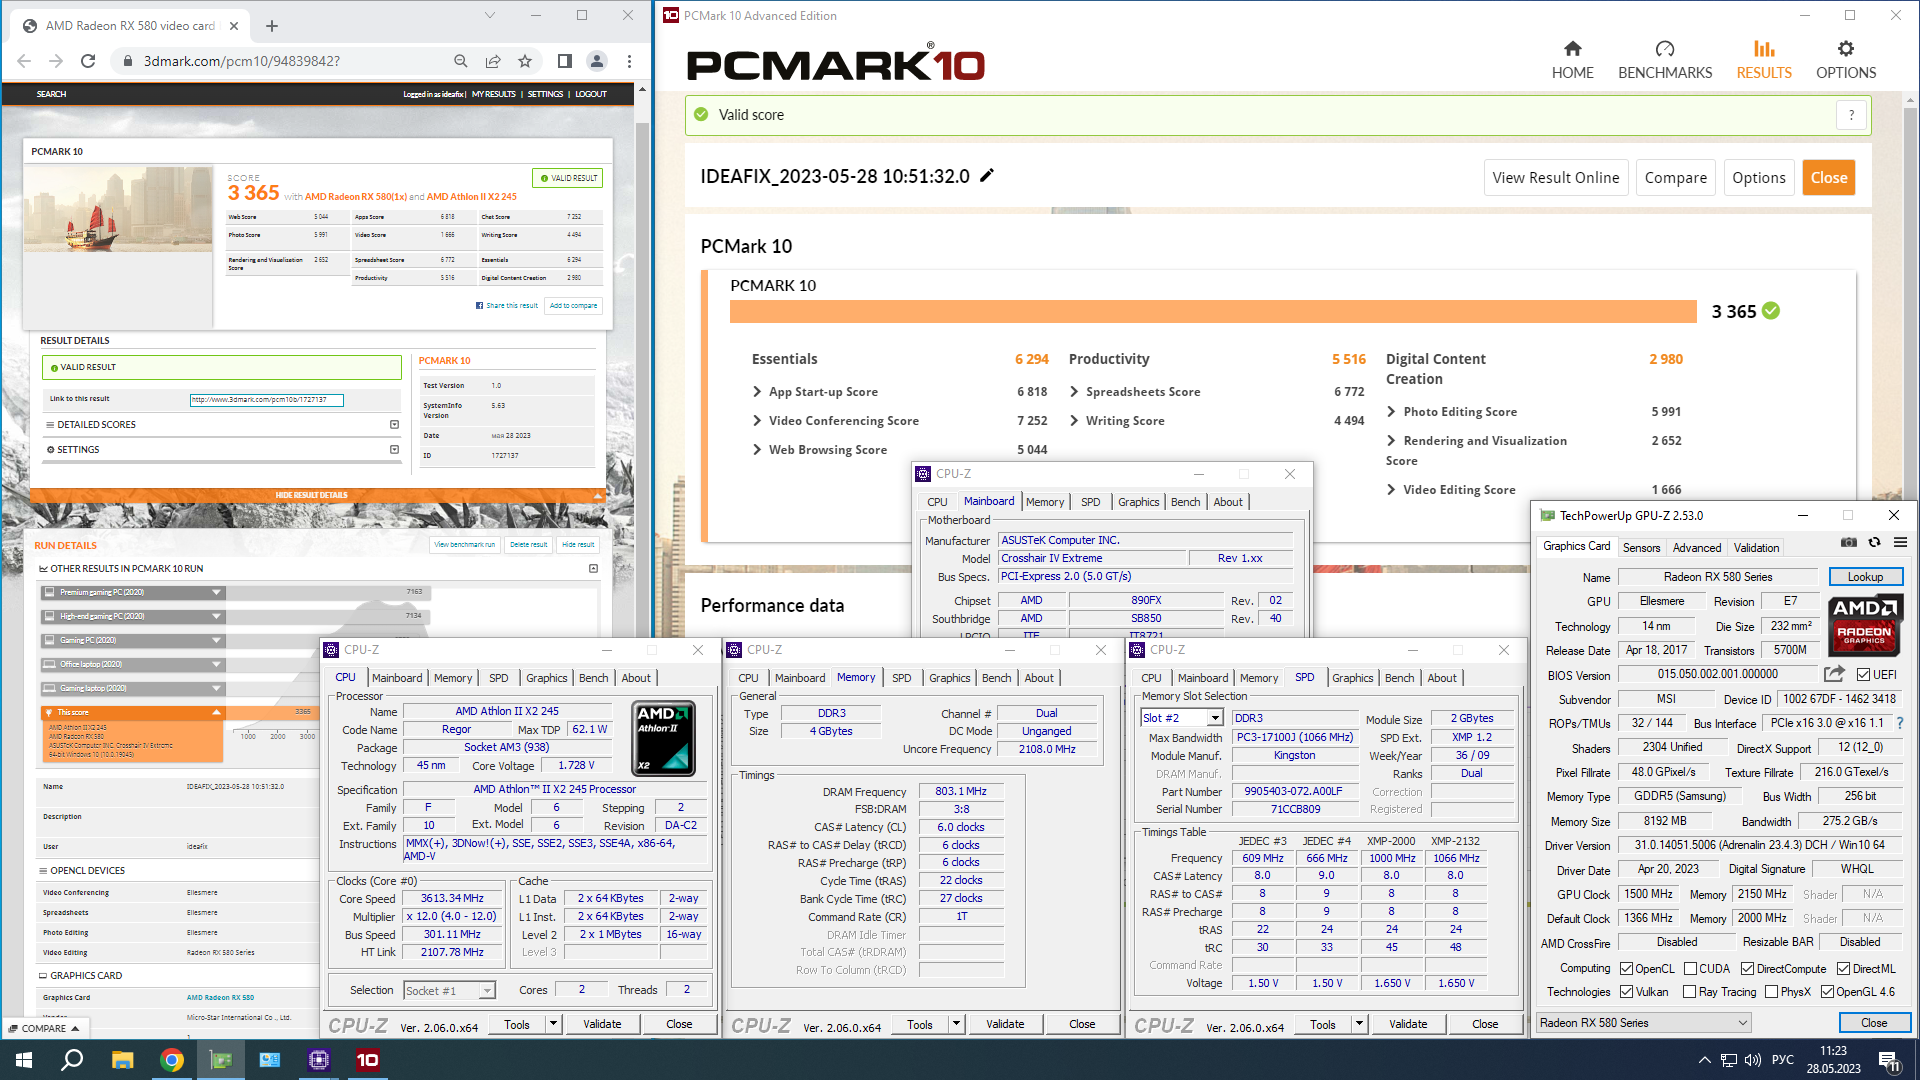Bookmark this page with star icon
Image resolution: width=1920 pixels, height=1080 pixels.
tap(525, 61)
